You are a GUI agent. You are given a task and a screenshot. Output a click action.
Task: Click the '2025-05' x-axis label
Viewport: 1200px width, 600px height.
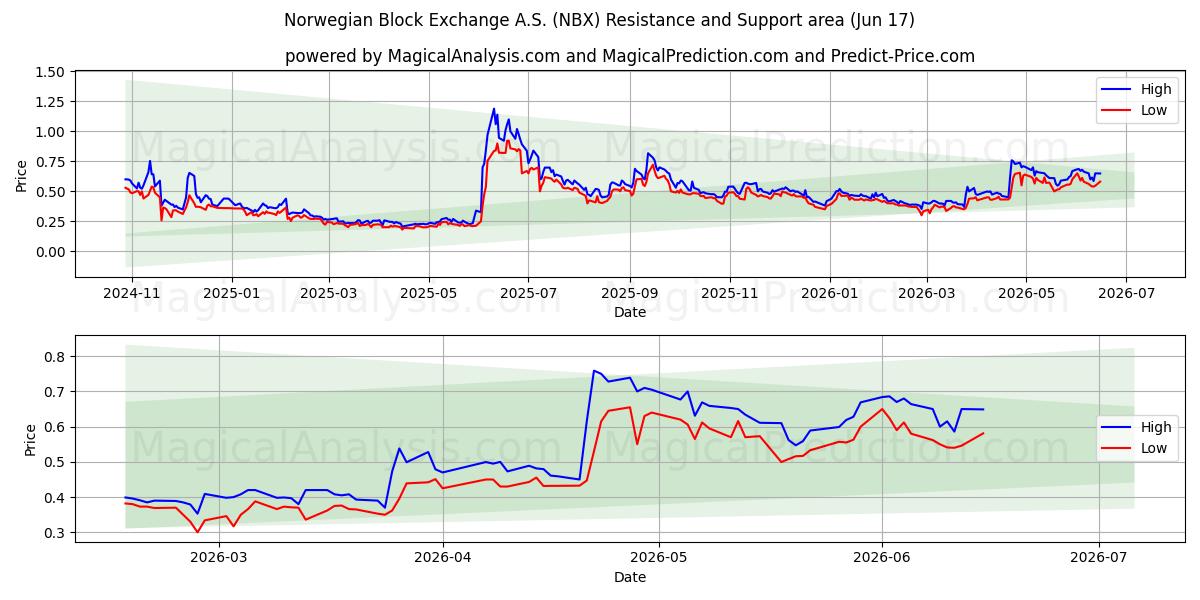[x=428, y=295]
